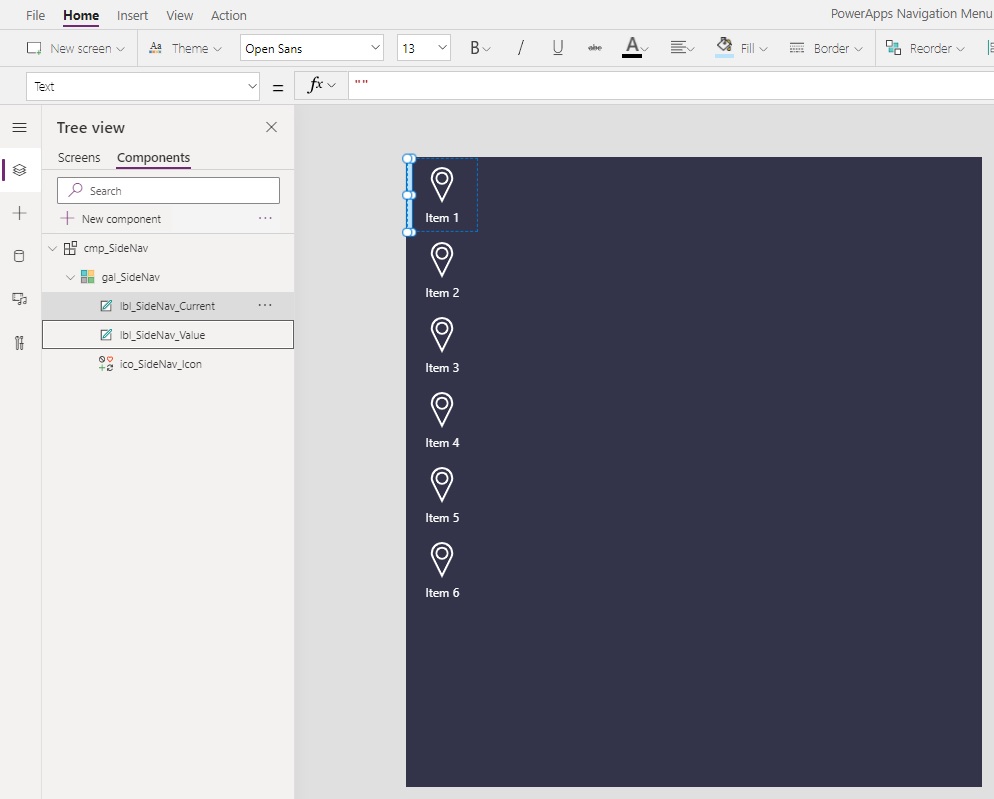The height and width of the screenshot is (799, 994).
Task: Toggle Bold formatting button
Action: point(480,48)
